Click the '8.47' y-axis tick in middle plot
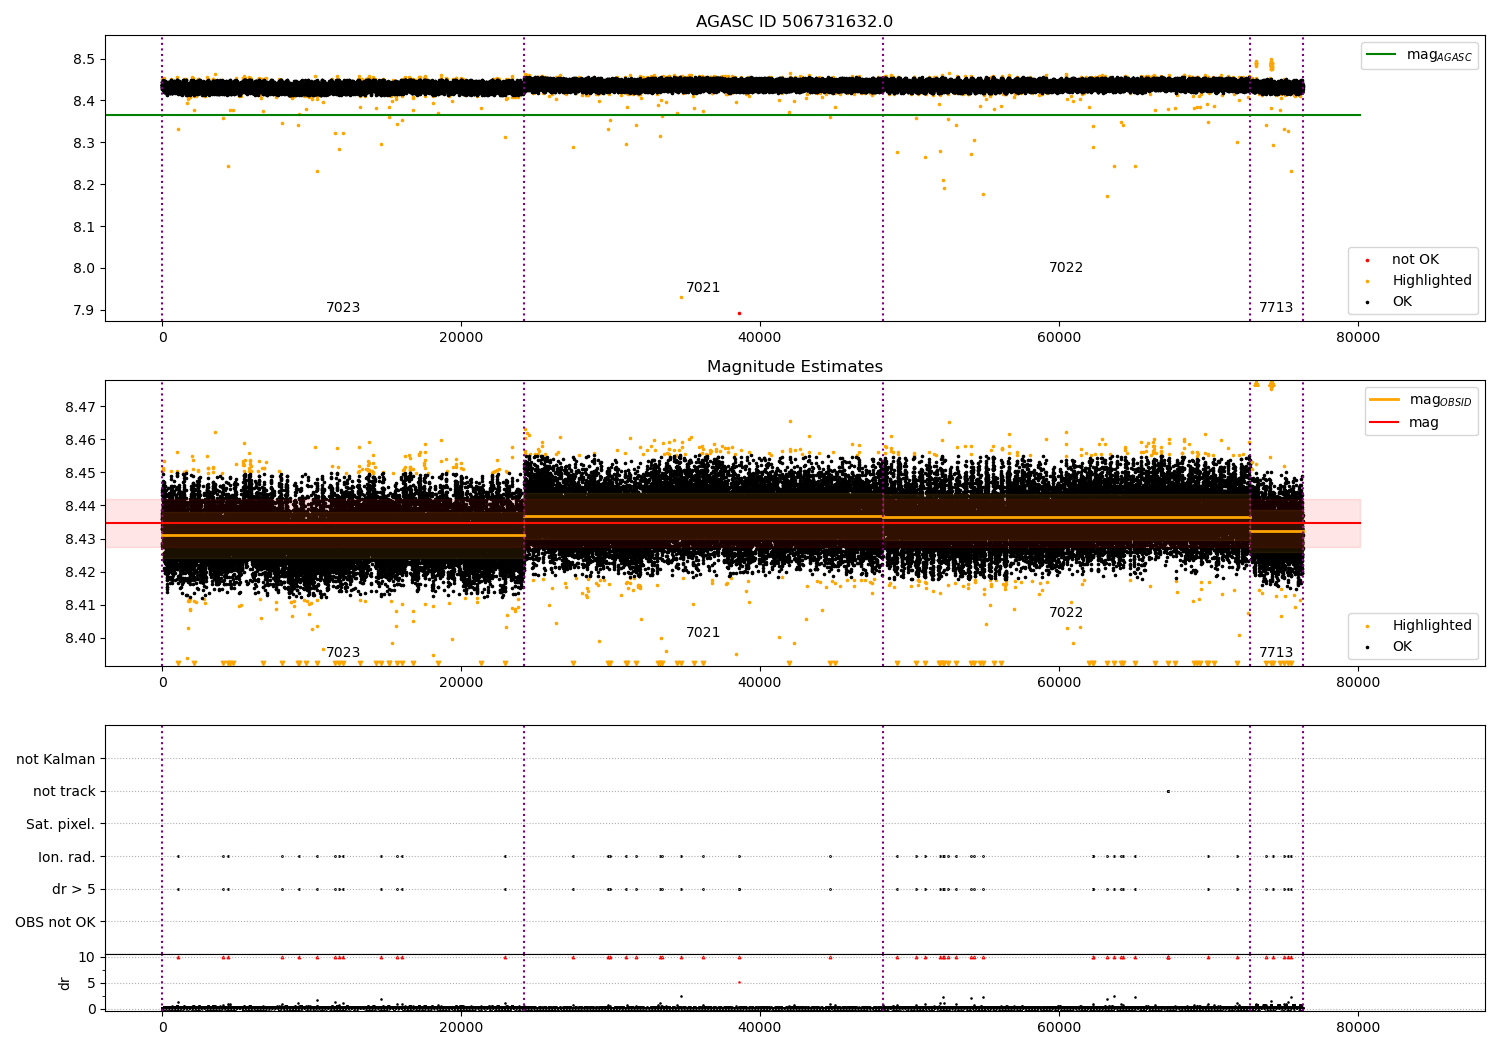 click(x=80, y=407)
